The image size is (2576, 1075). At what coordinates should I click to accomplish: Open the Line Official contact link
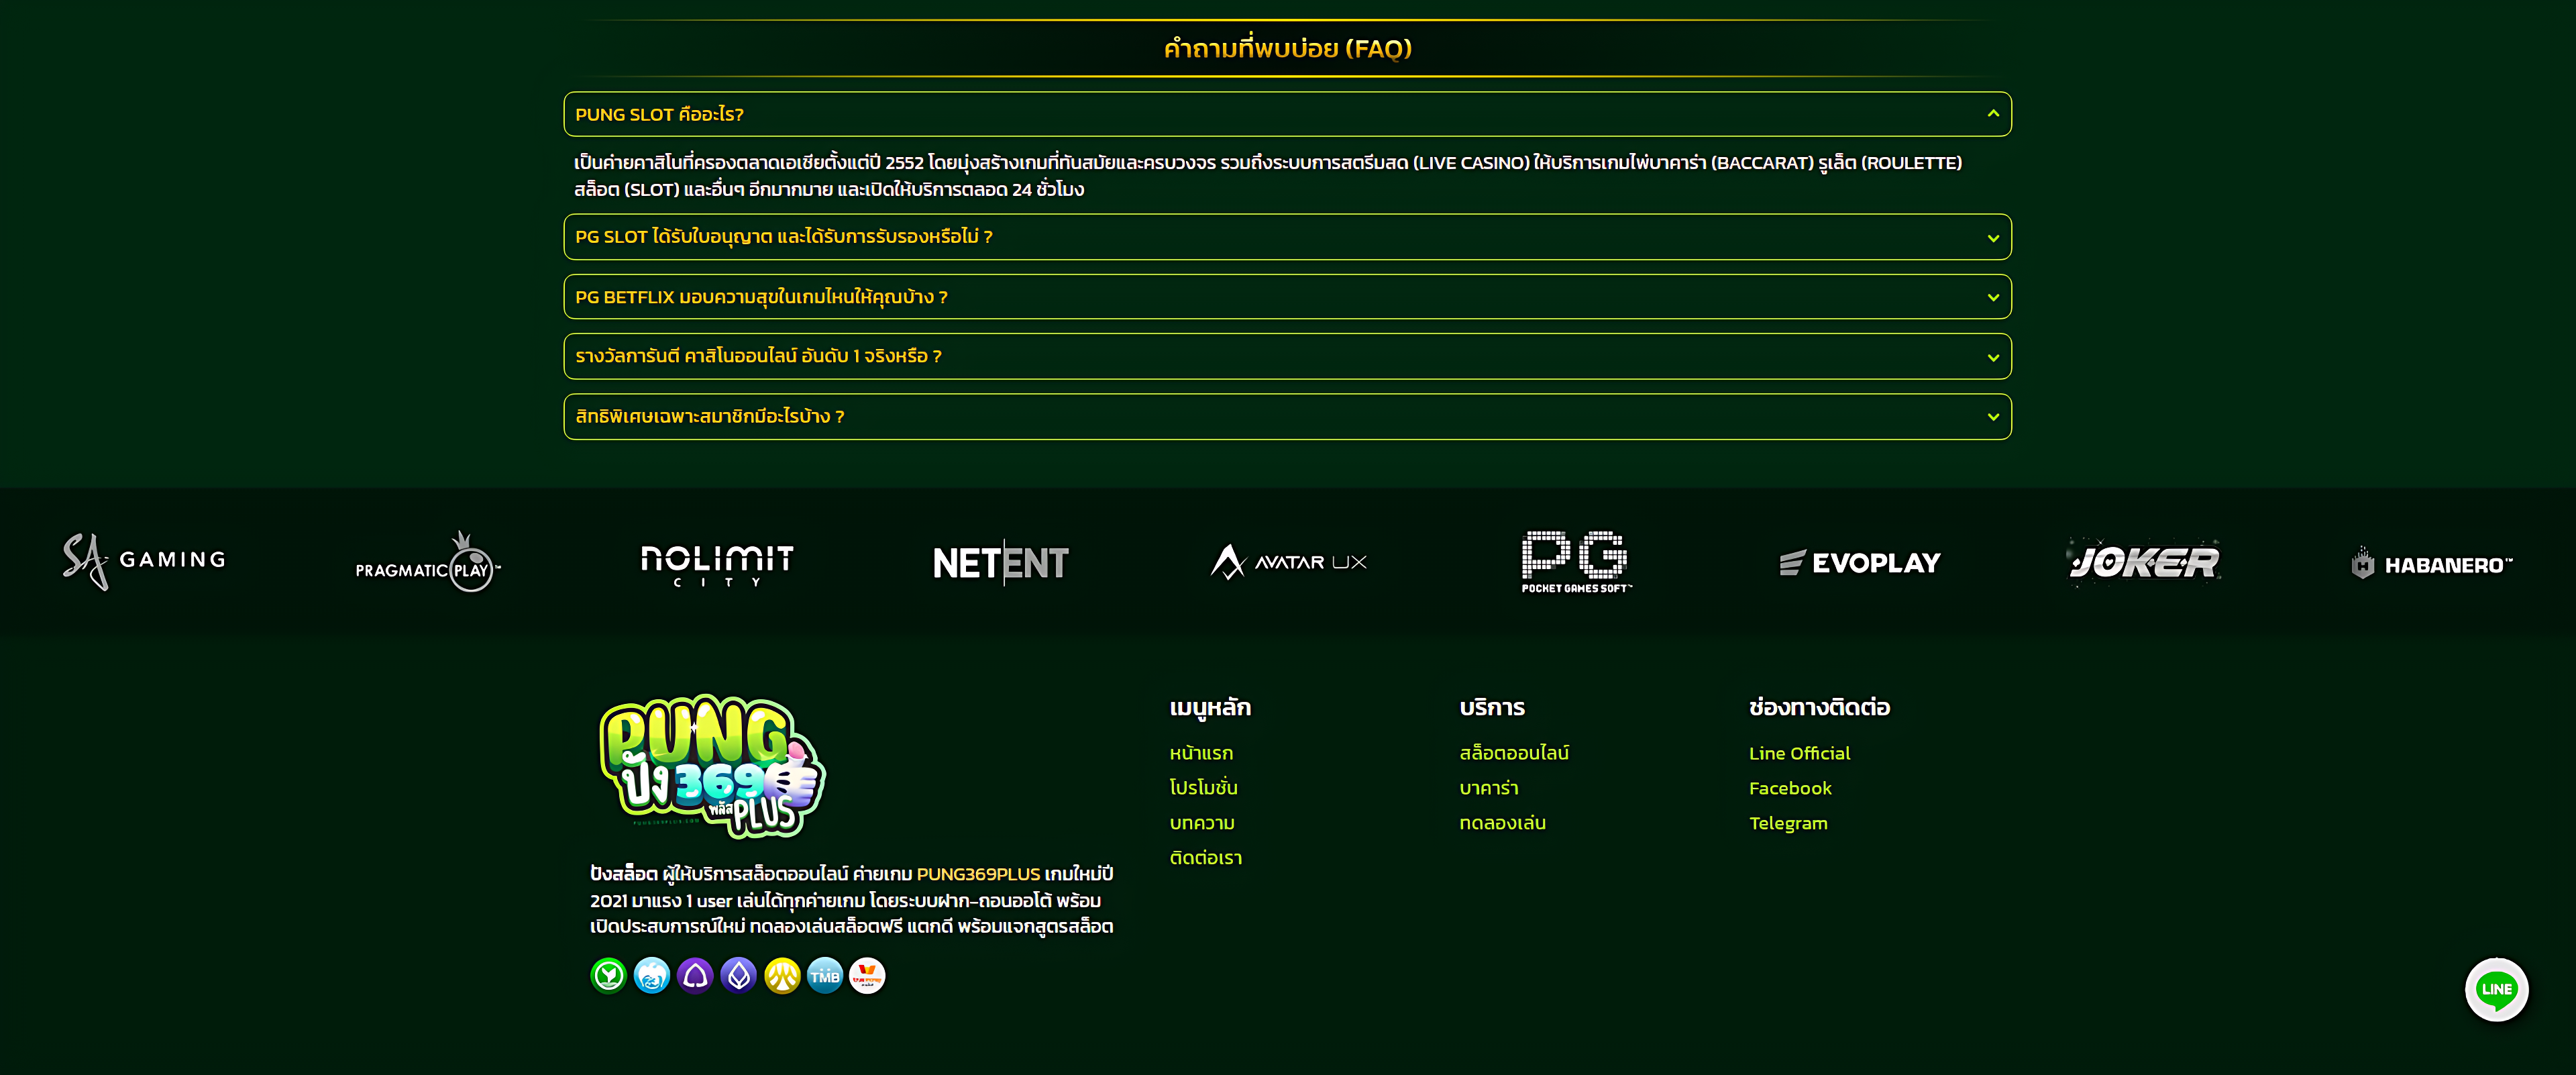click(1799, 753)
